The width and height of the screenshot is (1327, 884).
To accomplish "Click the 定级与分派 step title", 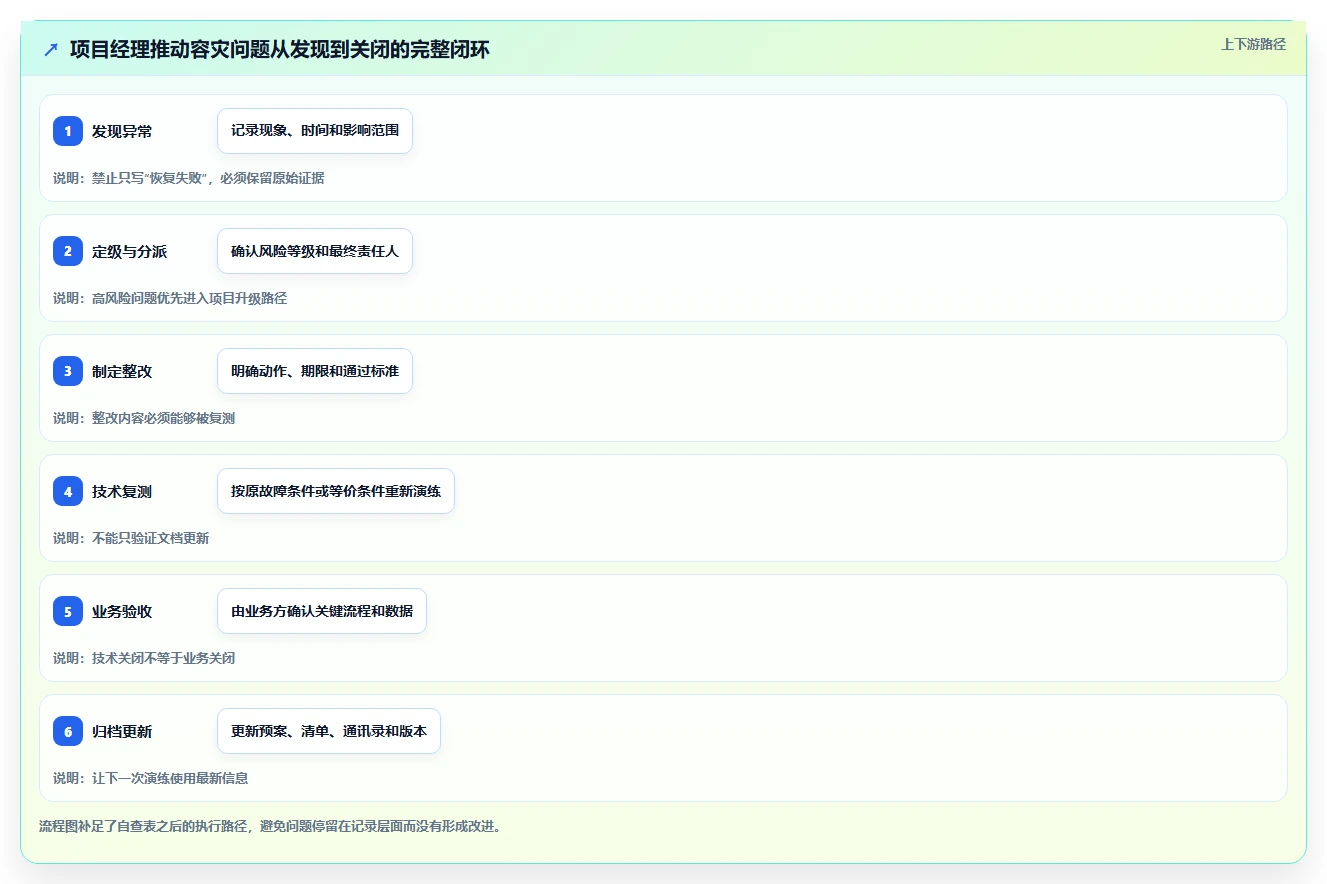I will (x=130, y=251).
